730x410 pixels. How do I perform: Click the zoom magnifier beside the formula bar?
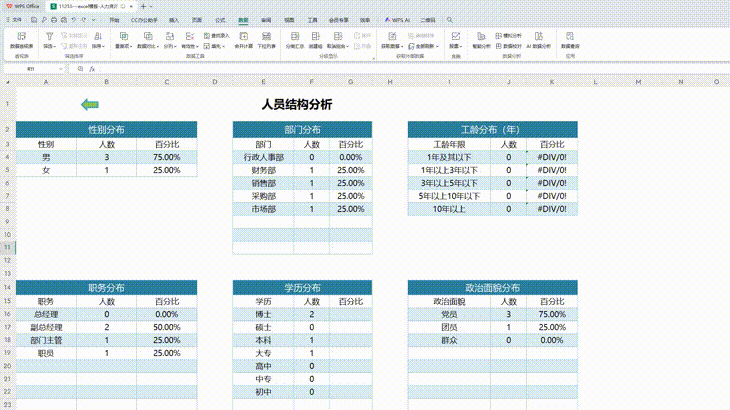(81, 69)
